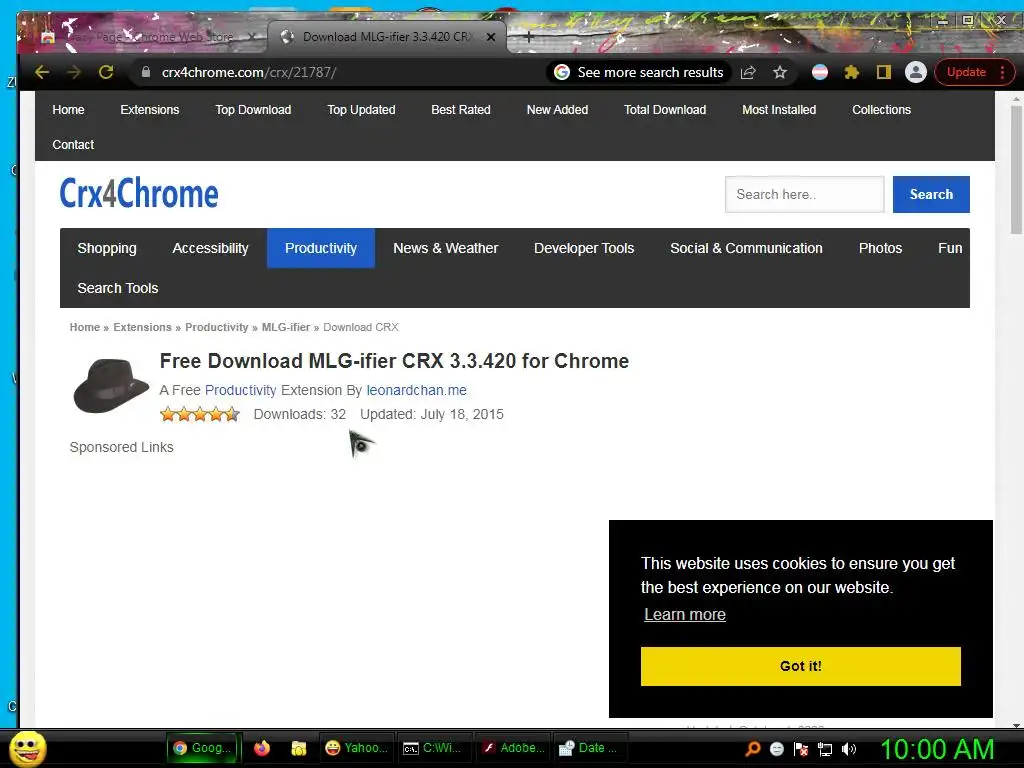The image size is (1024, 768).
Task: Click the blue Search button
Action: tap(931, 194)
